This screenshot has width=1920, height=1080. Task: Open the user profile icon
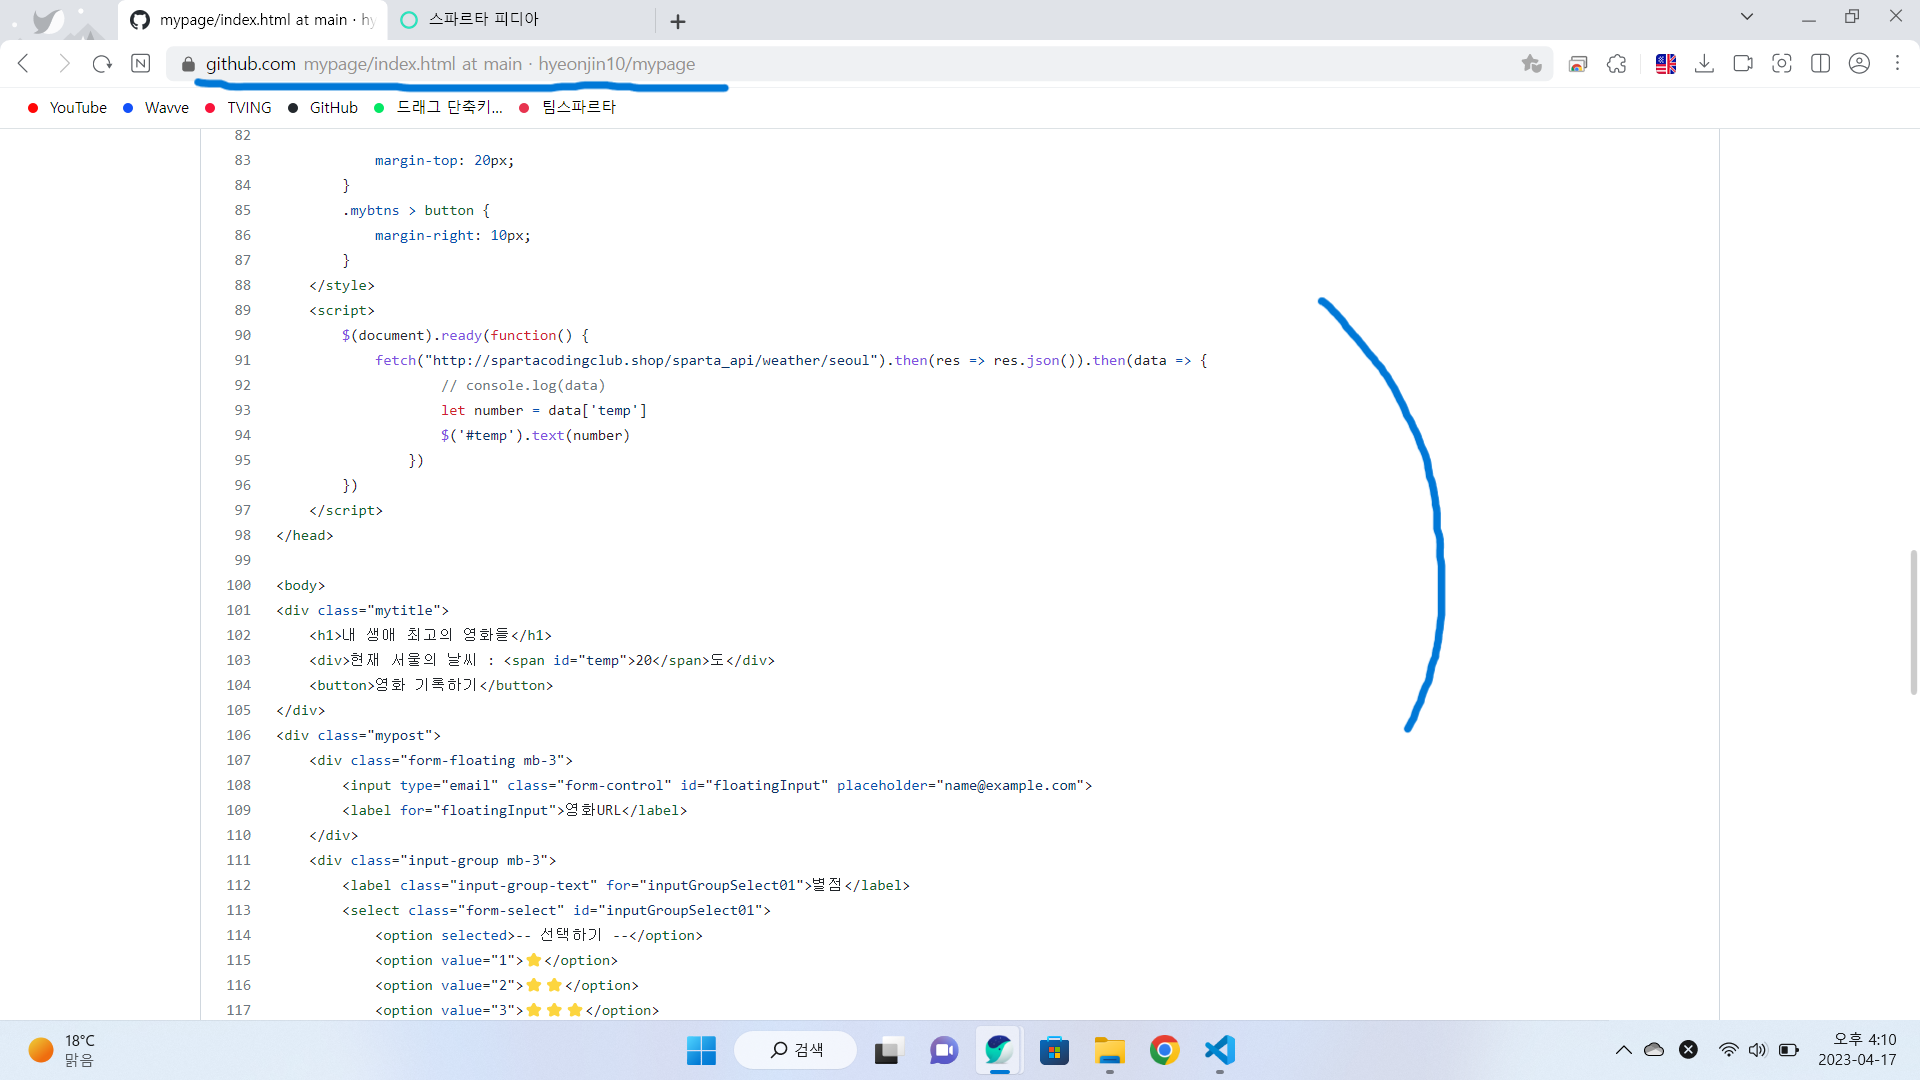coord(1859,64)
